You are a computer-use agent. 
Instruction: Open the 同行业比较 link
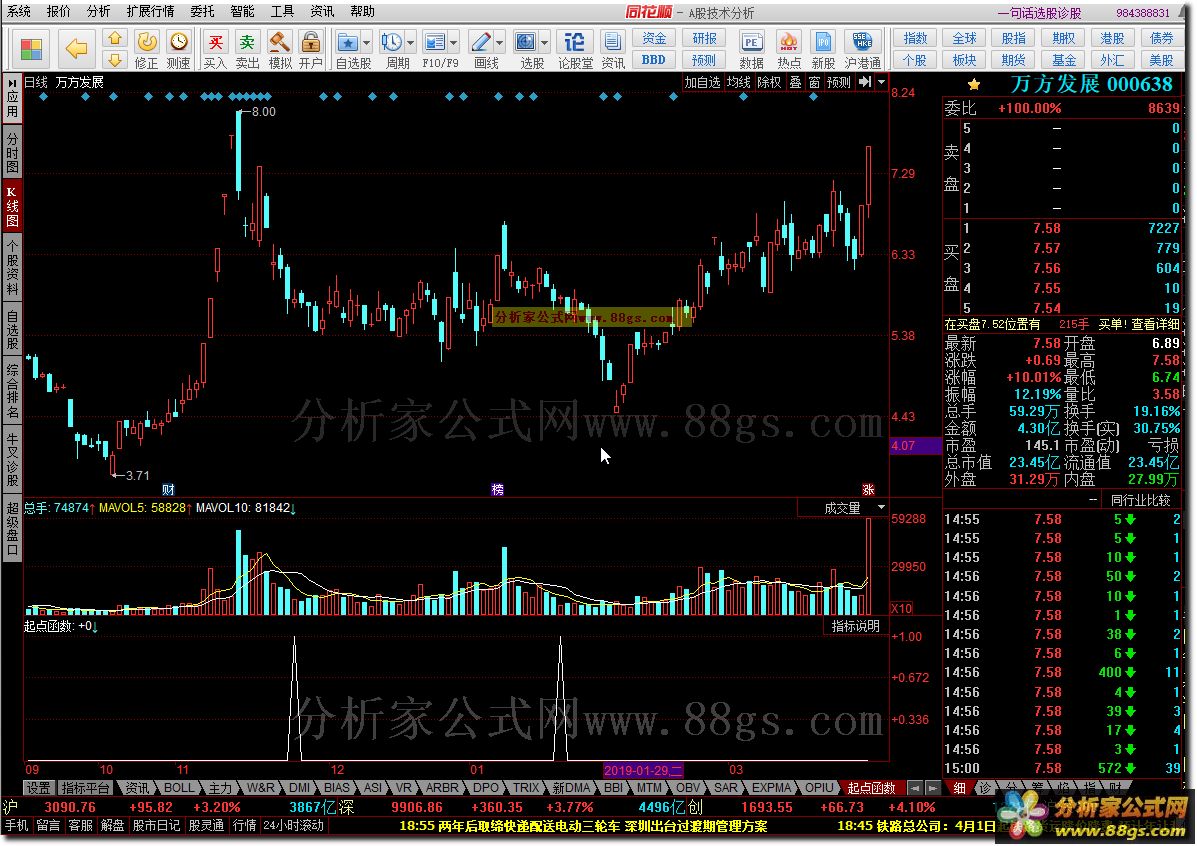(1141, 500)
